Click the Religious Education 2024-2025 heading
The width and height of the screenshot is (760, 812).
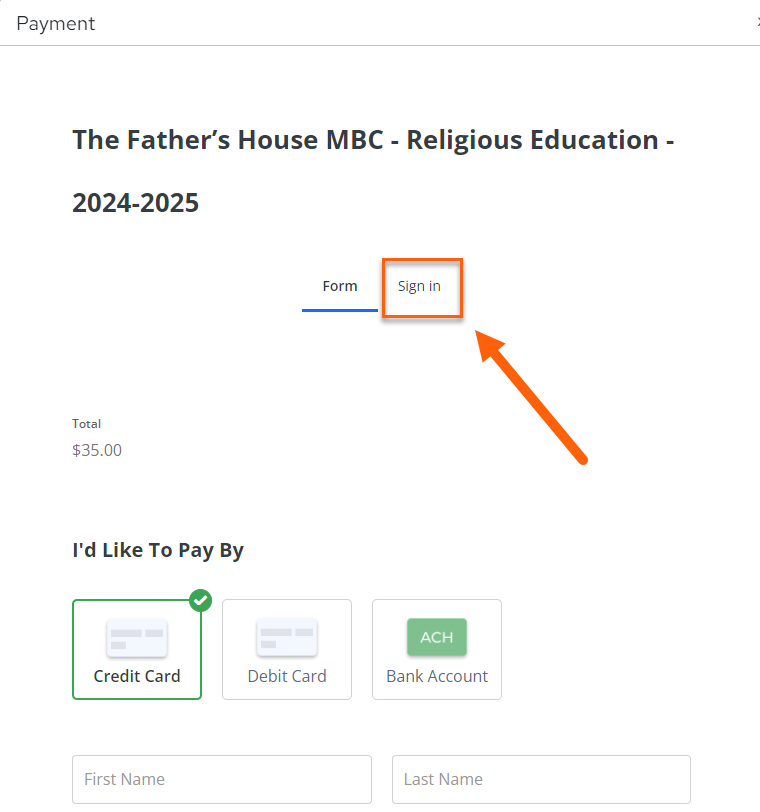(373, 171)
